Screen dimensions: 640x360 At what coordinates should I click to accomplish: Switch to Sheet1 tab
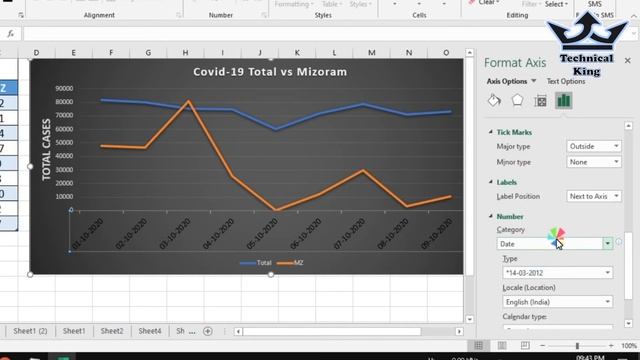74,331
